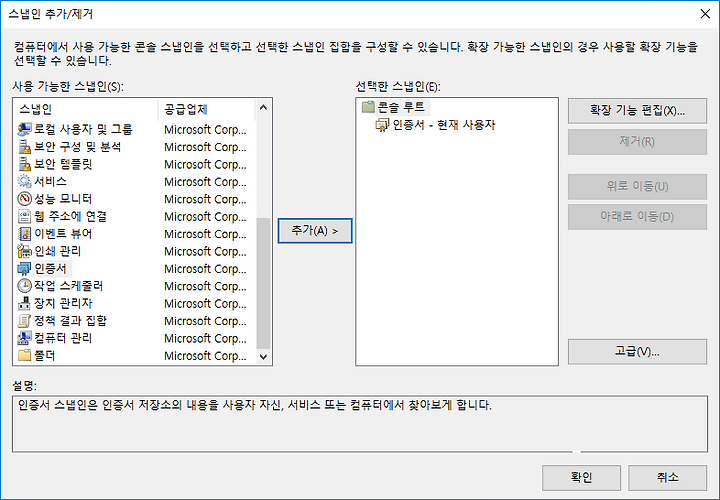
Task: Select the 보안 템플릿 row text
Action: click(x=63, y=164)
